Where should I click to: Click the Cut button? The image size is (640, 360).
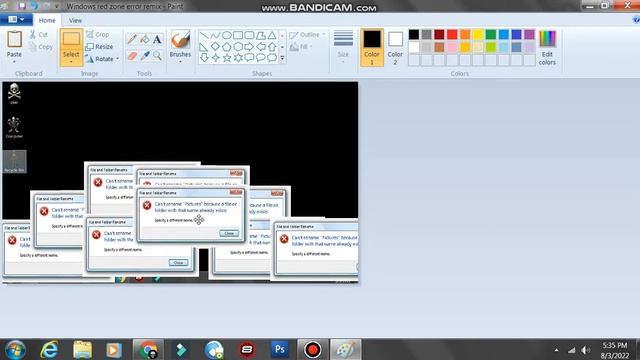click(x=39, y=35)
